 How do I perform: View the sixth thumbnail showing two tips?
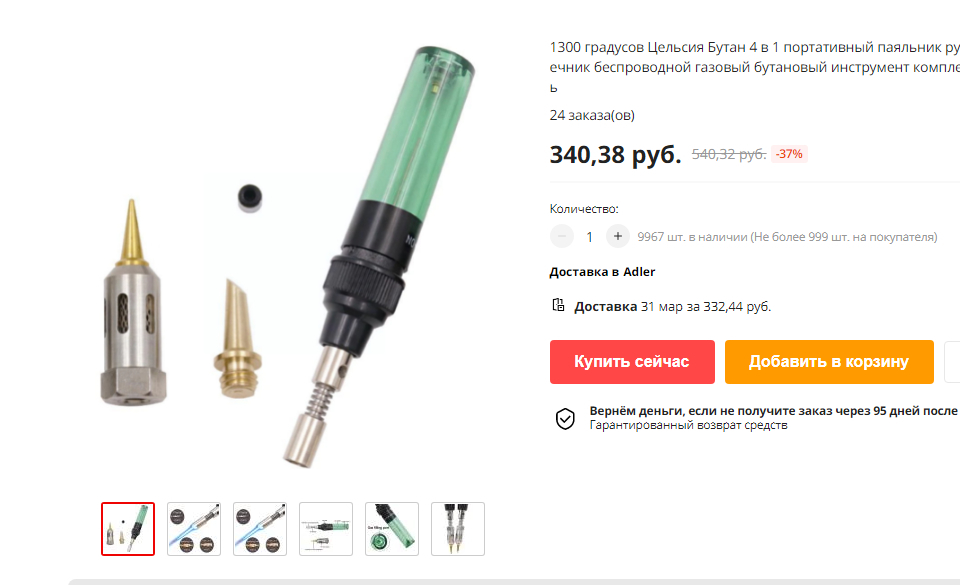458,529
